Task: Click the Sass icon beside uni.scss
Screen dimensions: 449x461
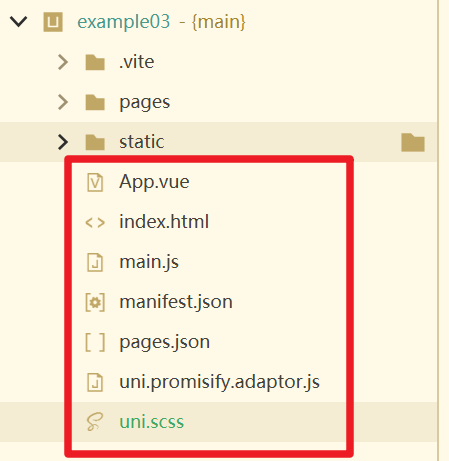Action: click(95, 422)
